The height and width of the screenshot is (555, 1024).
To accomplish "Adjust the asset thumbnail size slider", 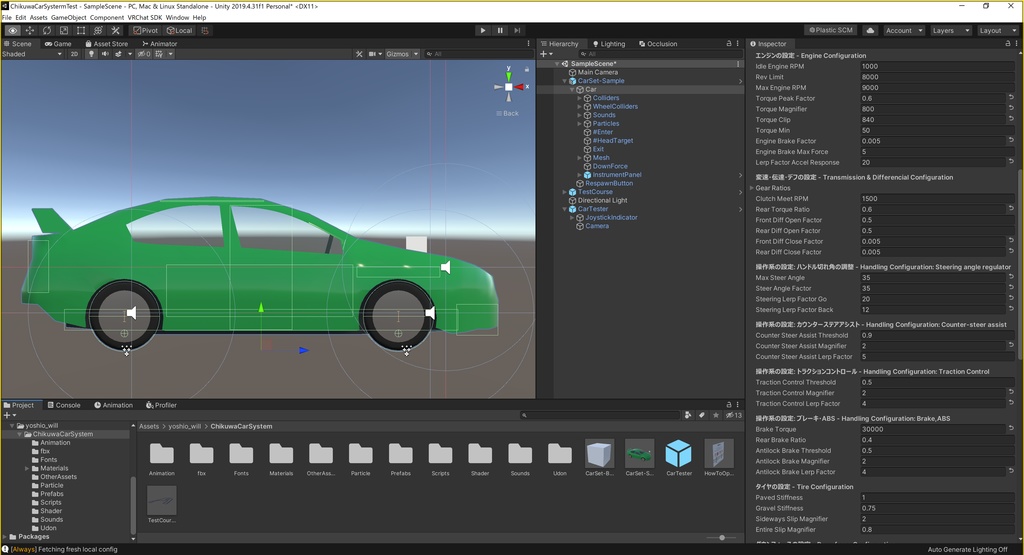I will pos(722,537).
